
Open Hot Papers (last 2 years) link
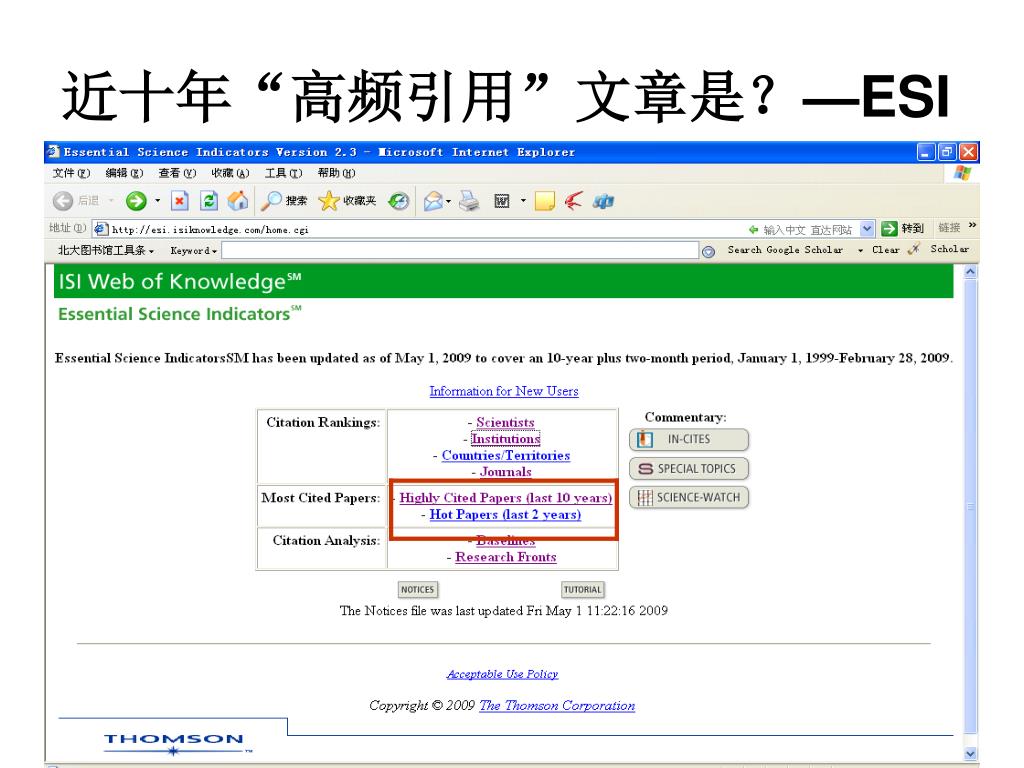pos(505,515)
